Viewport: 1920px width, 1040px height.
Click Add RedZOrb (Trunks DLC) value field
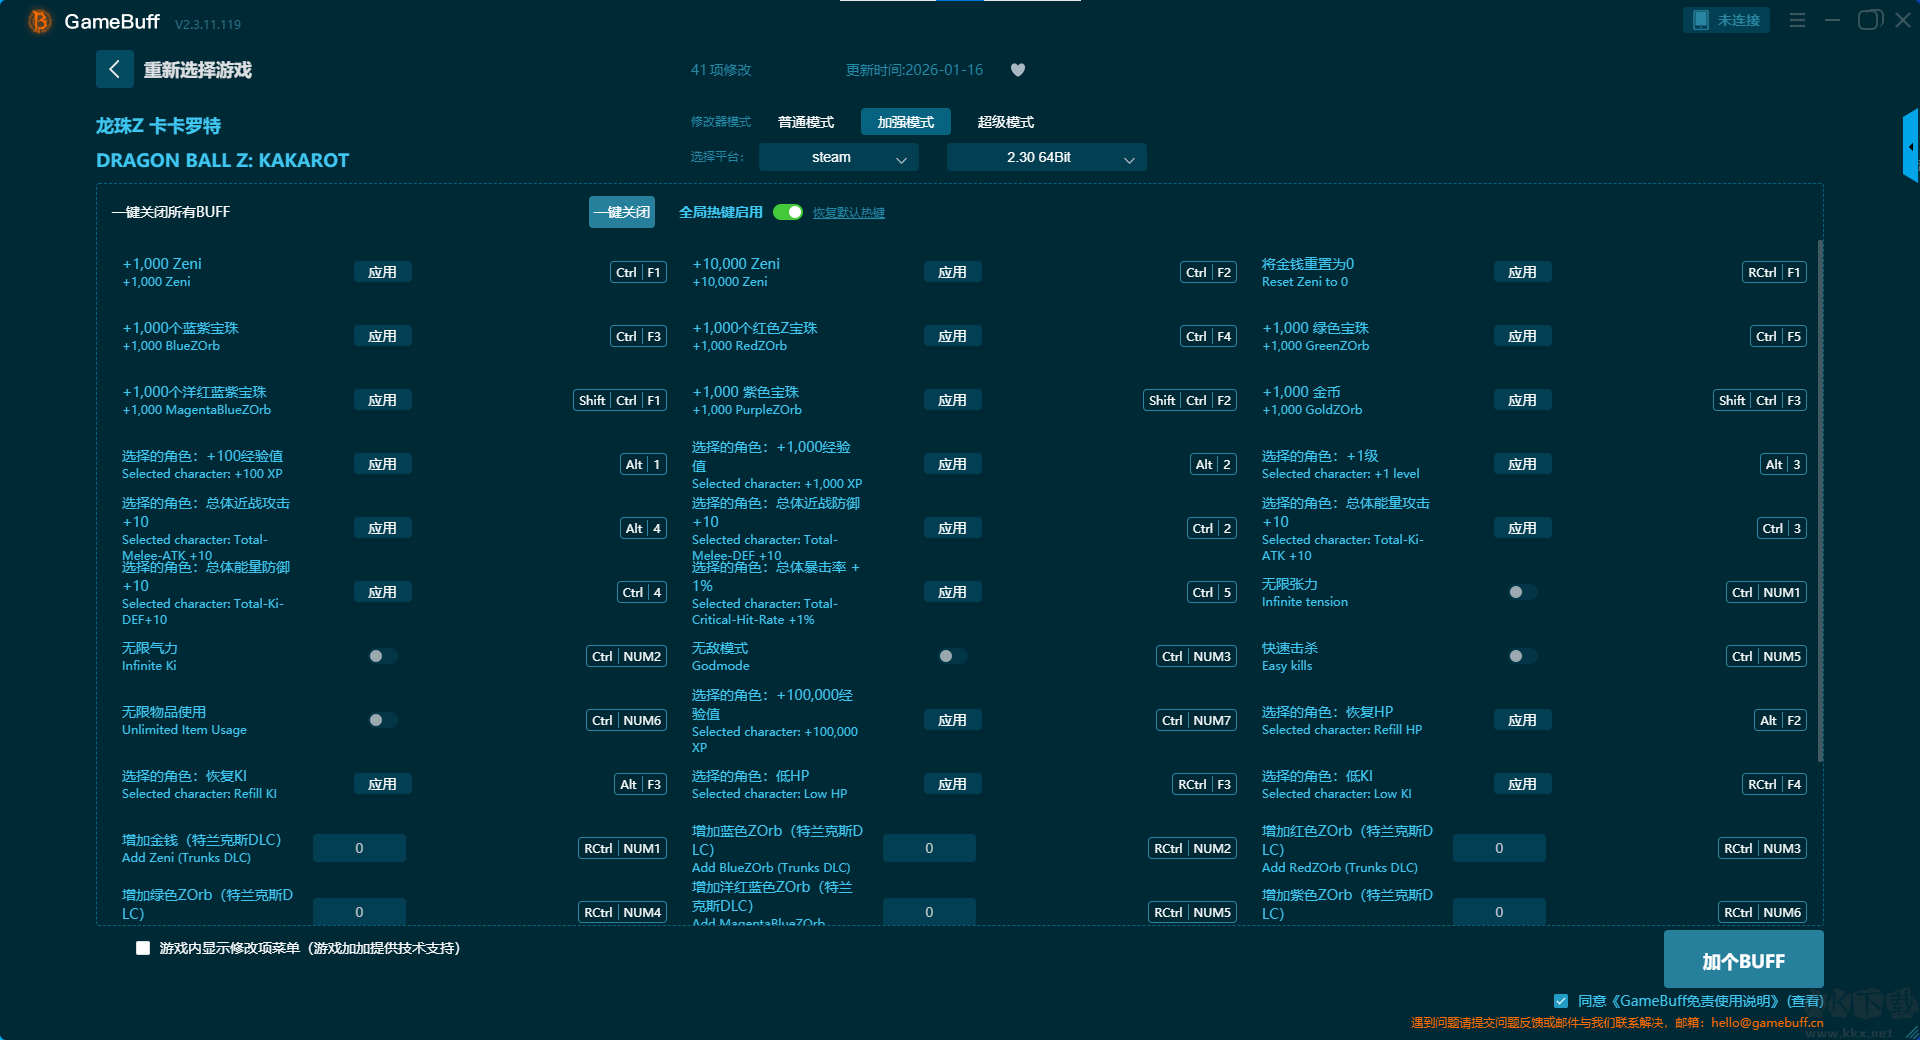[1499, 848]
